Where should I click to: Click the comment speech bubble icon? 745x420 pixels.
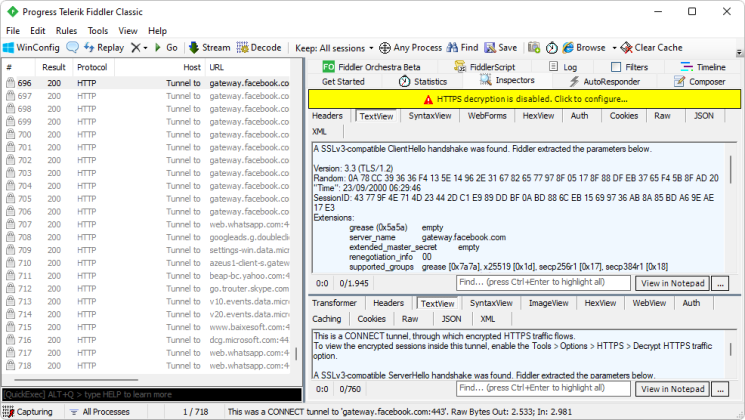[72, 48]
